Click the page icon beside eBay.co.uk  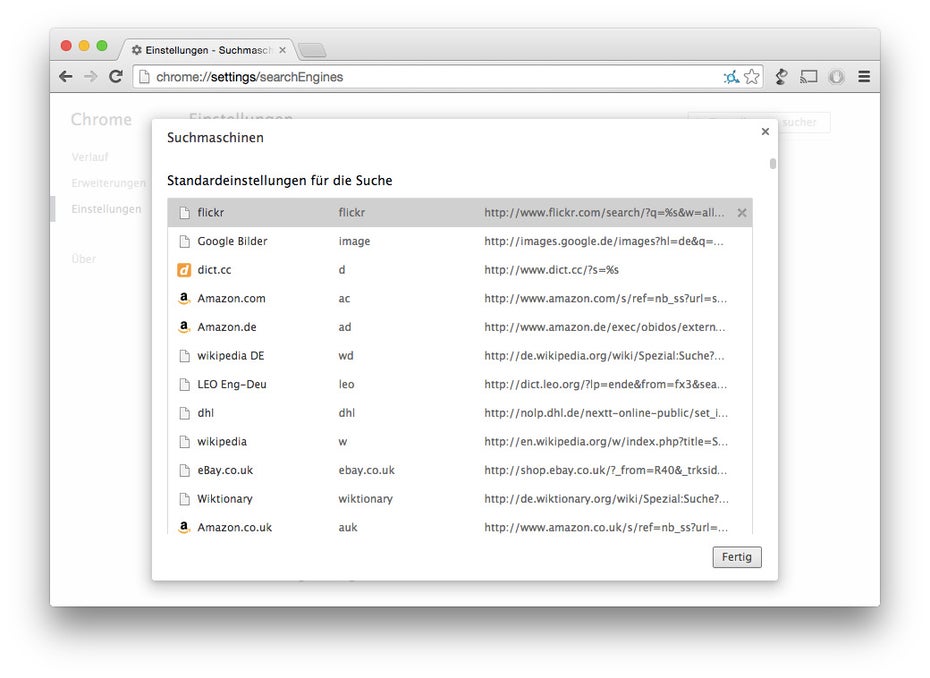click(x=184, y=470)
